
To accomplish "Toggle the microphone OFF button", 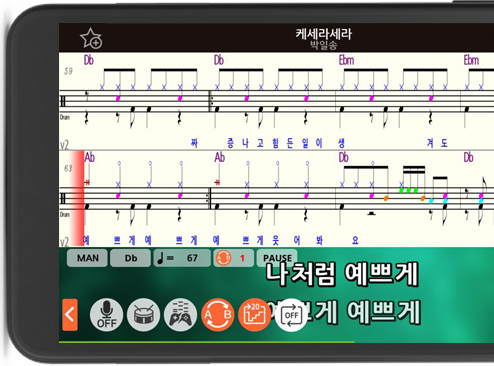I will [x=106, y=315].
